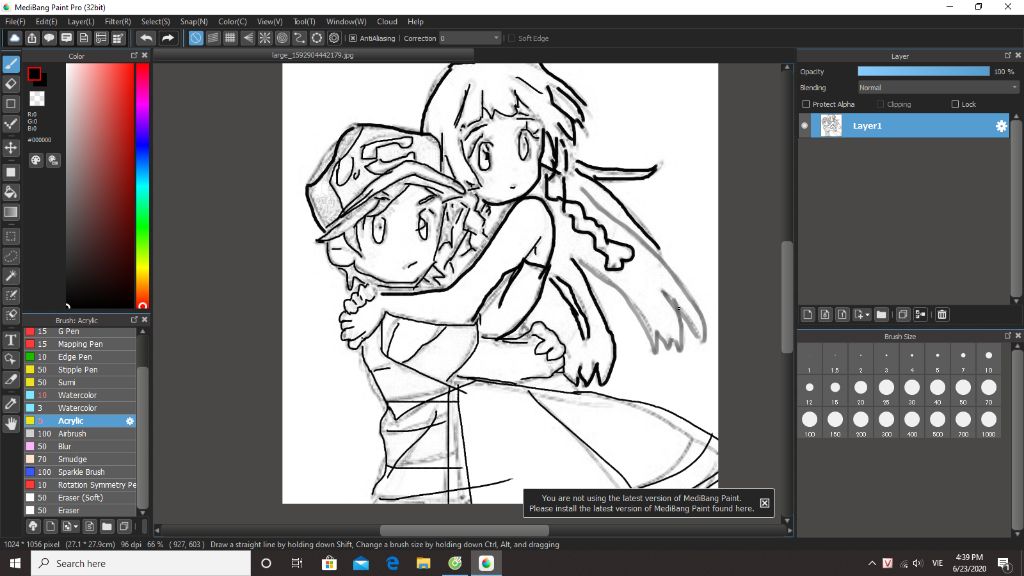The image size is (1024, 576).
Task: Click the Undo arrow in the toolbar
Action: (x=146, y=38)
